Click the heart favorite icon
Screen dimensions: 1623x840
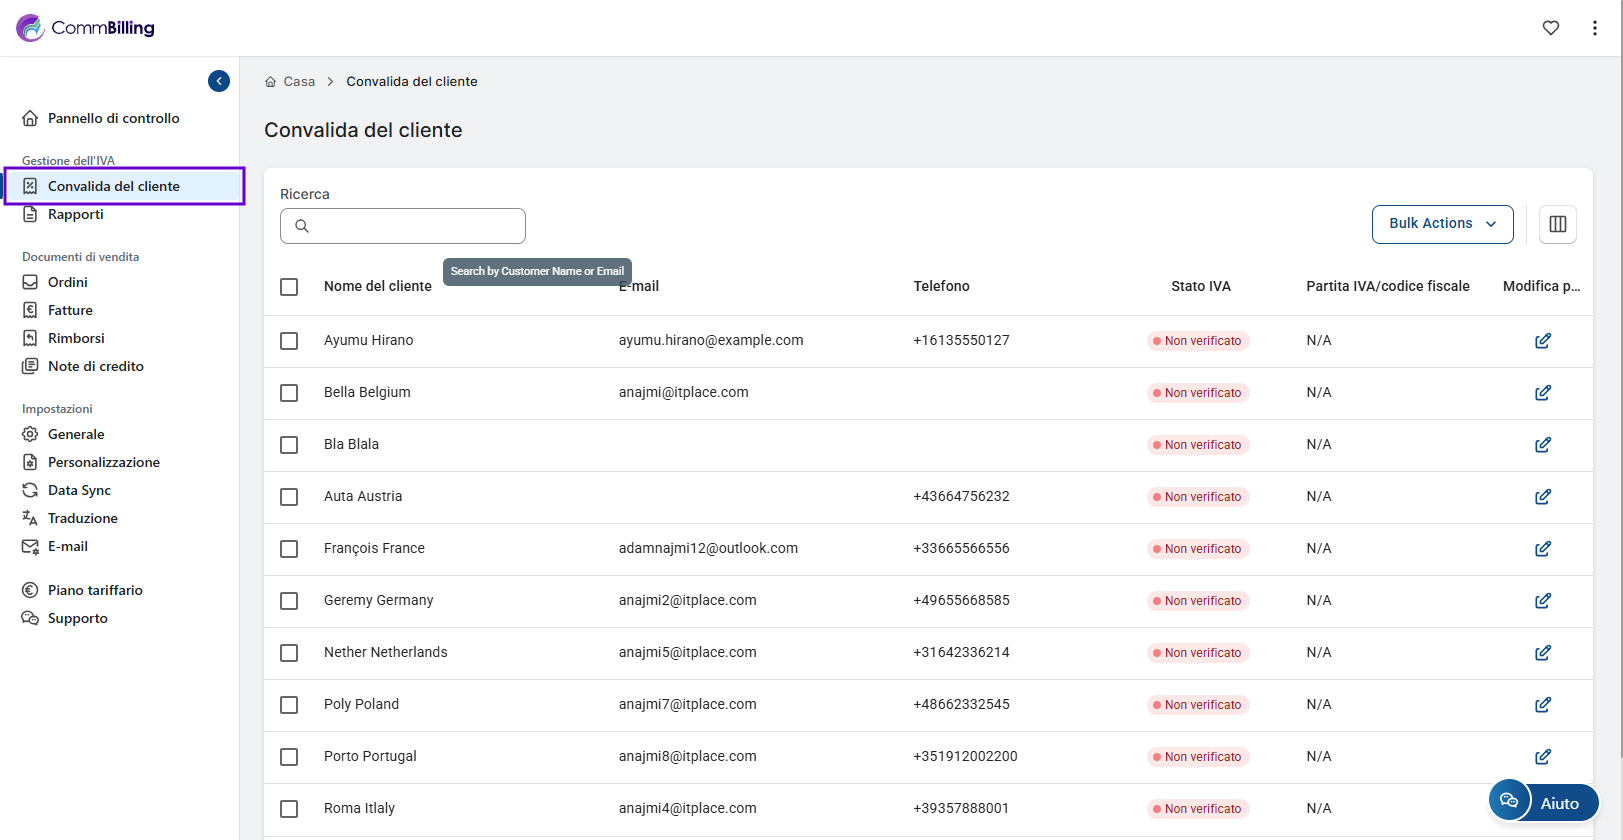pyautogui.click(x=1550, y=28)
